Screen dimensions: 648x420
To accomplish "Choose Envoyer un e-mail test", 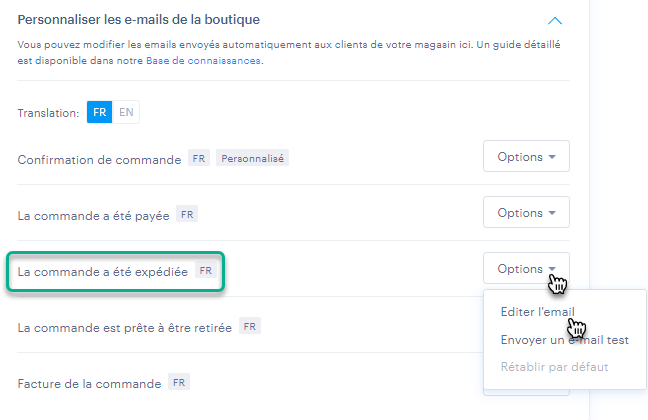I will click(x=565, y=340).
